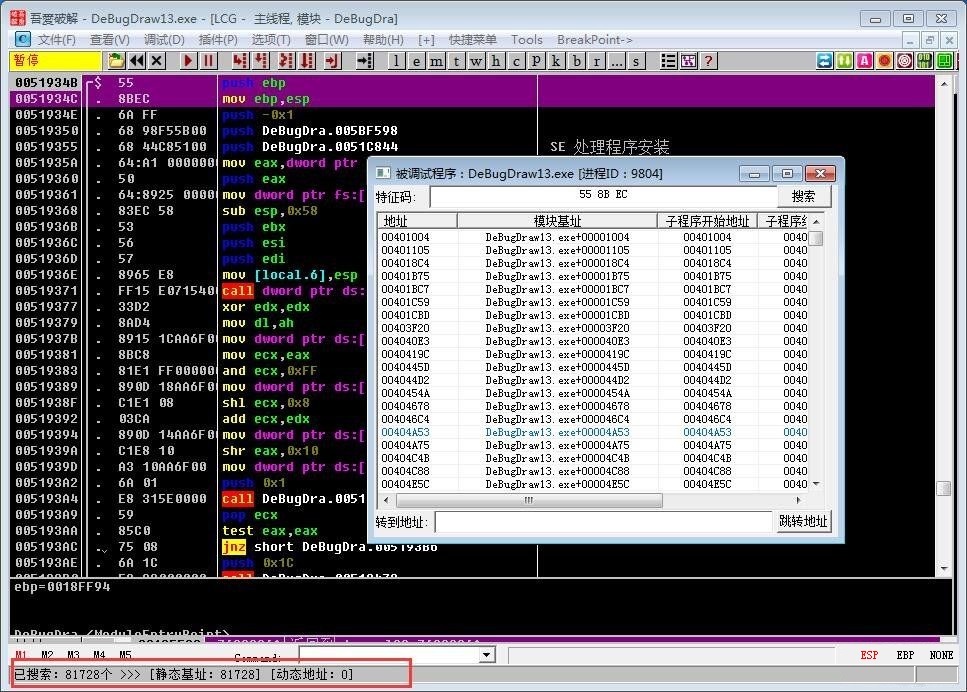
Task: Click the EBP register mode label
Action: [905, 655]
